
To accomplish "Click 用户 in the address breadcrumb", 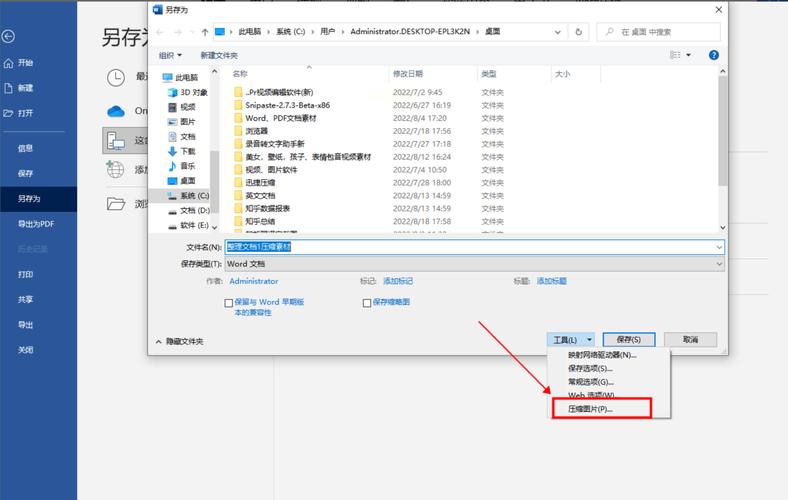I will [x=328, y=32].
